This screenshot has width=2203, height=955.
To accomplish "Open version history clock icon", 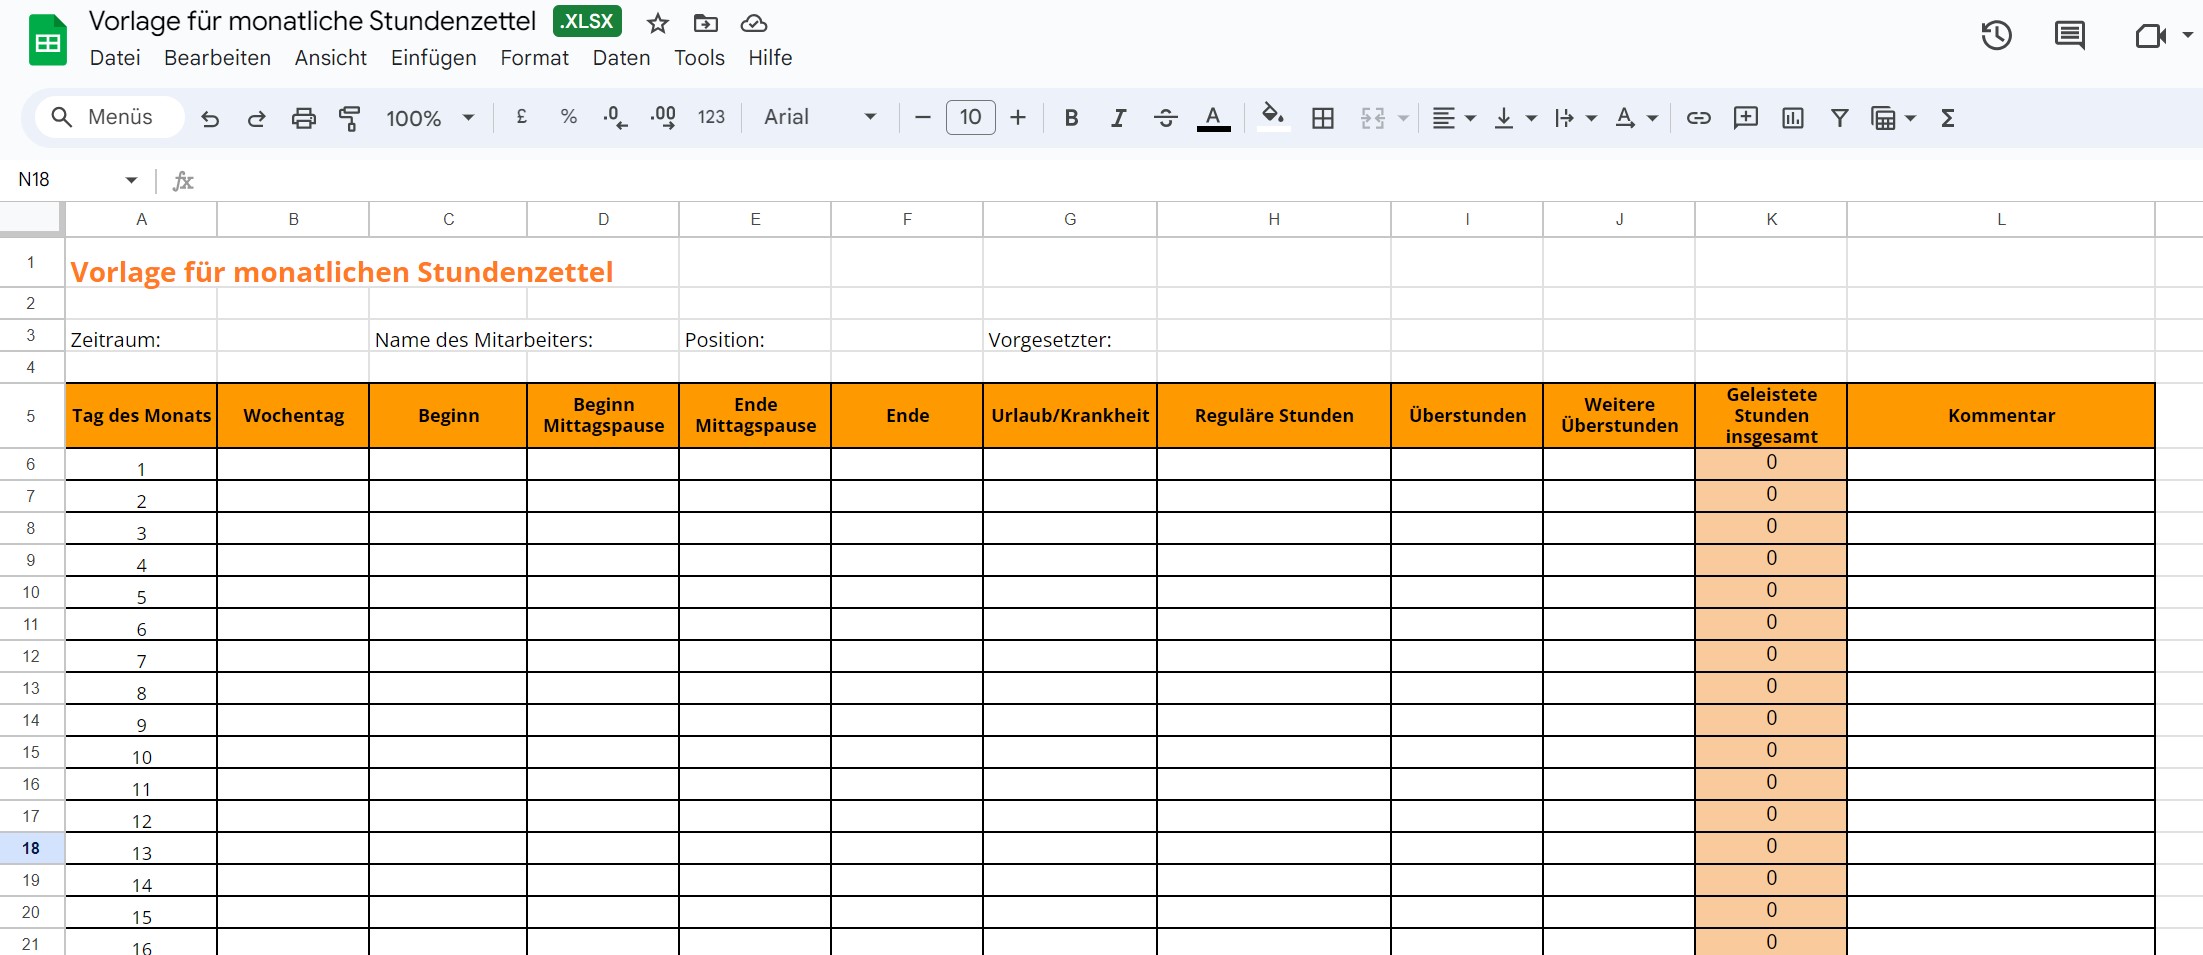I will [1996, 36].
